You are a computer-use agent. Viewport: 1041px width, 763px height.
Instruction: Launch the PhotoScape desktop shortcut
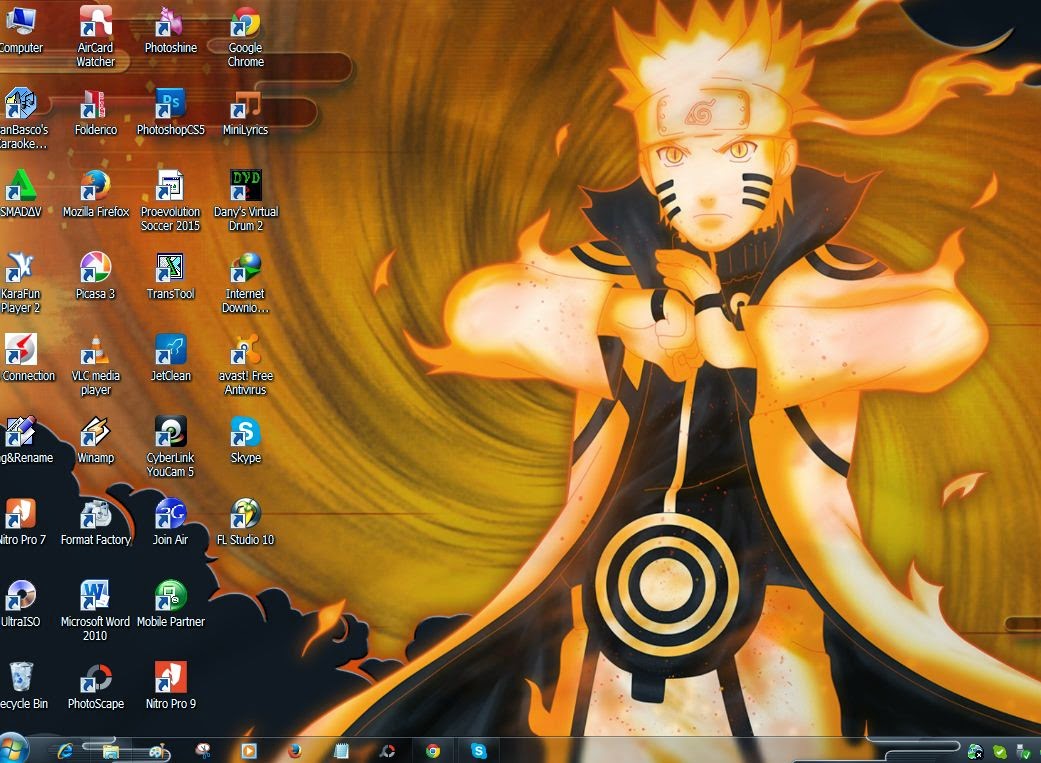pyautogui.click(x=96, y=685)
